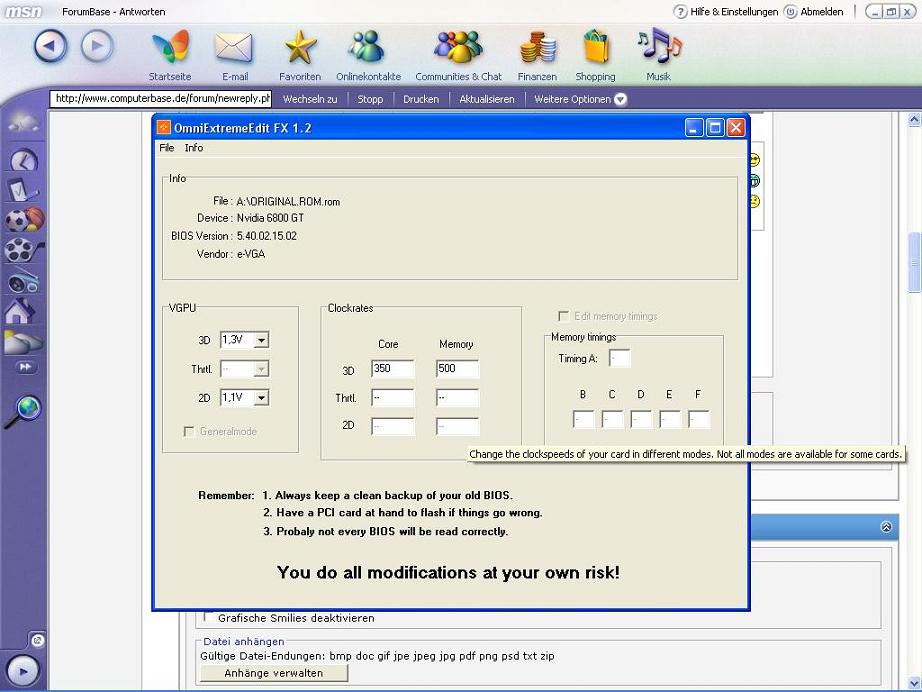Open the E-mail envelope icon

[x=234, y=48]
